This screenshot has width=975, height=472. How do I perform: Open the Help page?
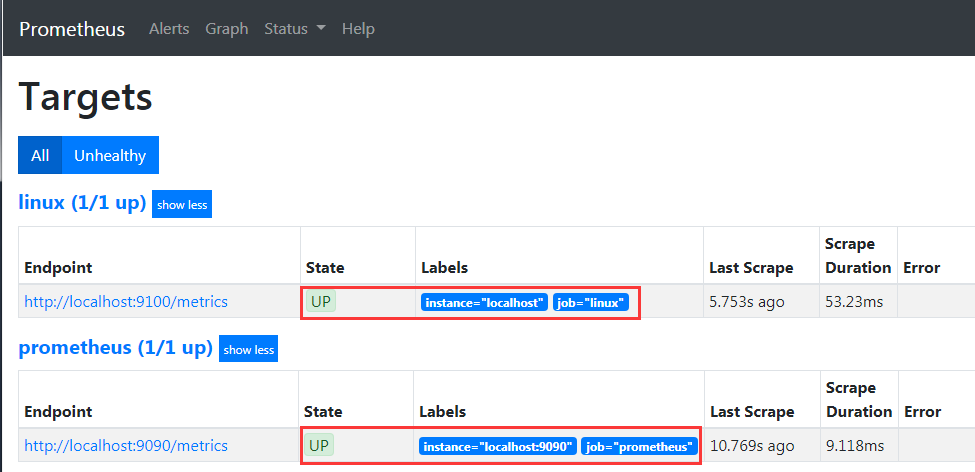[358, 29]
